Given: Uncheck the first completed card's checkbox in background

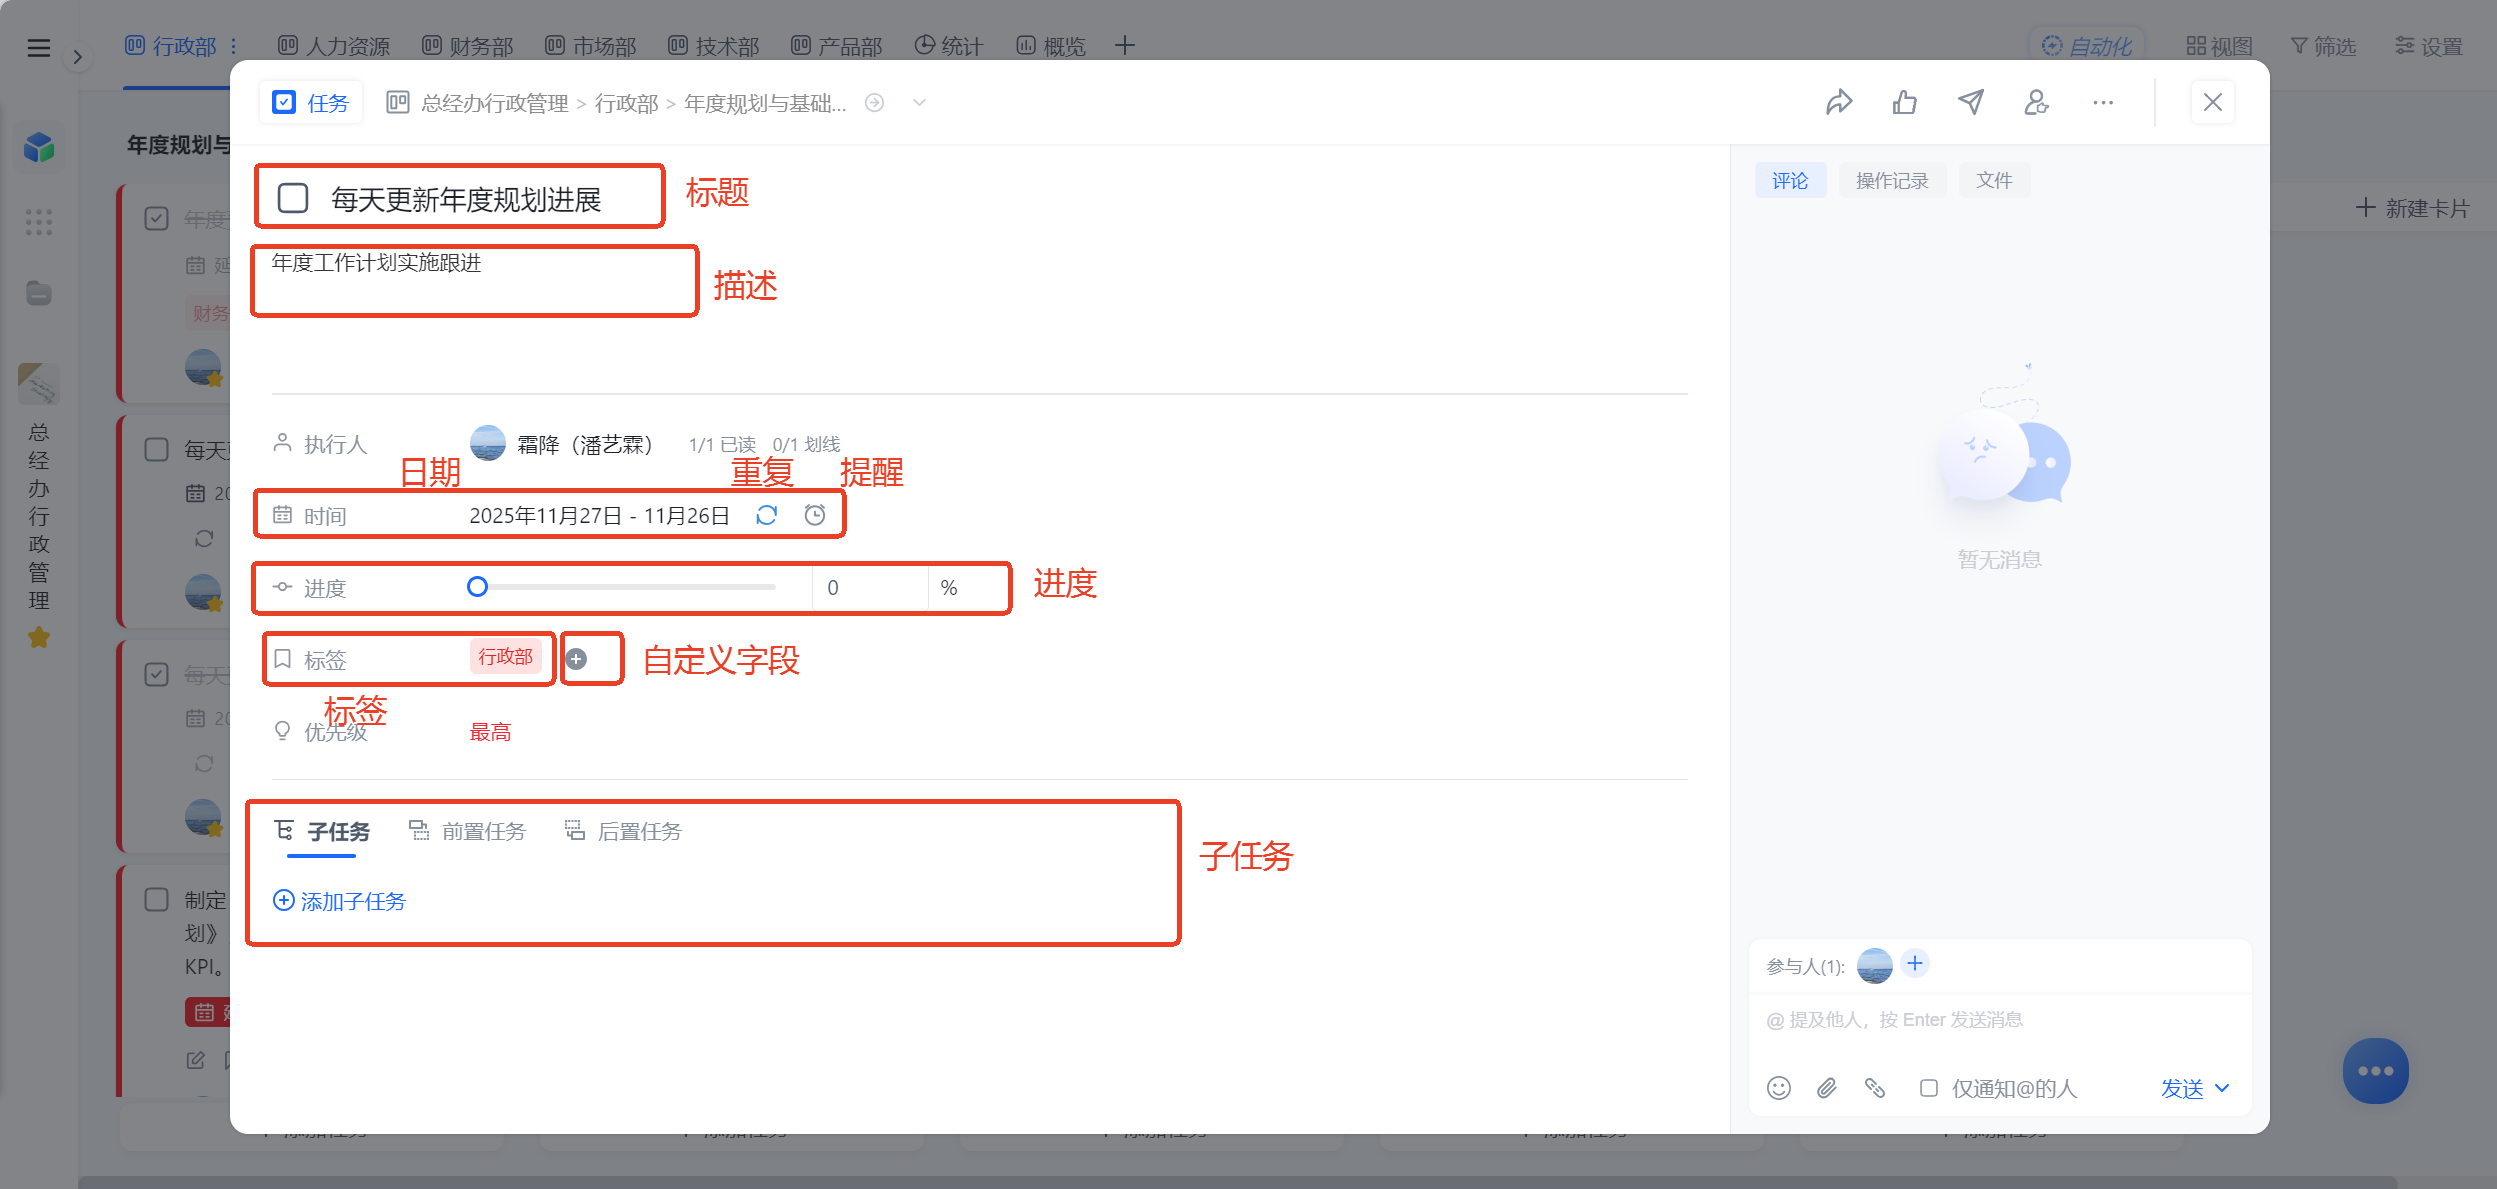Looking at the screenshot, I should point(157,218).
